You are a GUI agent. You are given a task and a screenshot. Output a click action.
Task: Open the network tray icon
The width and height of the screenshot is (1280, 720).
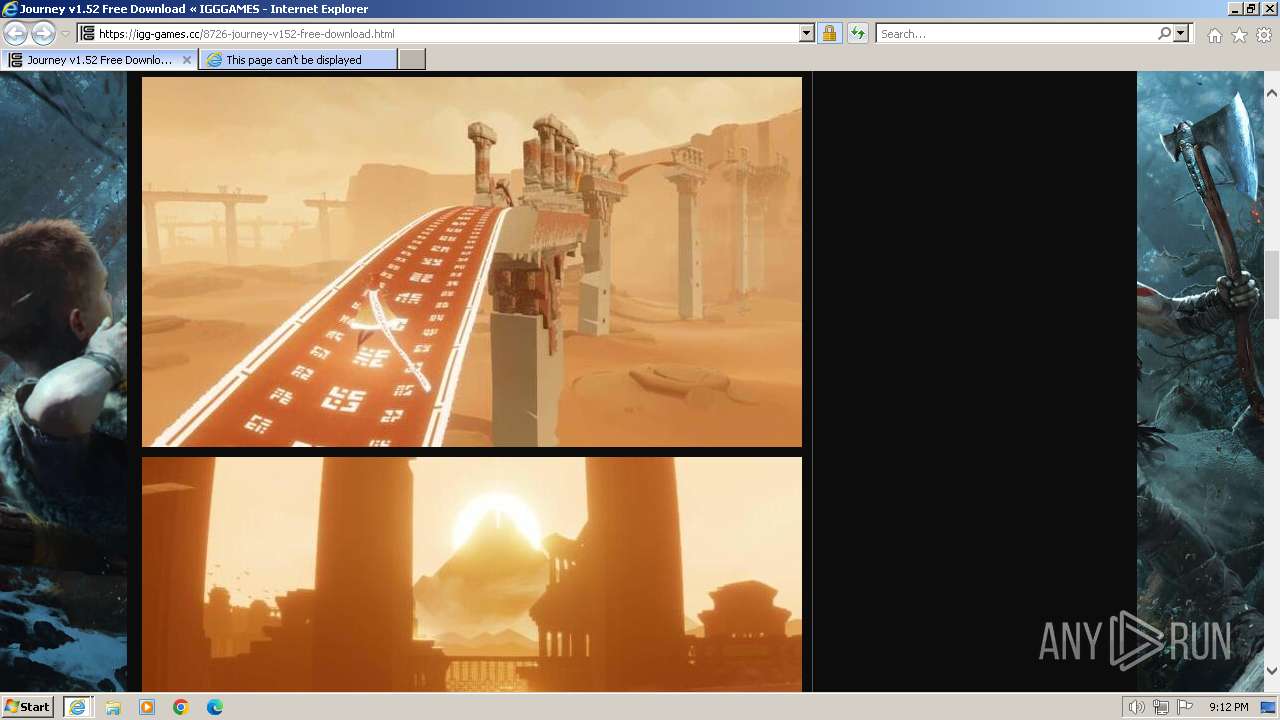point(1161,707)
